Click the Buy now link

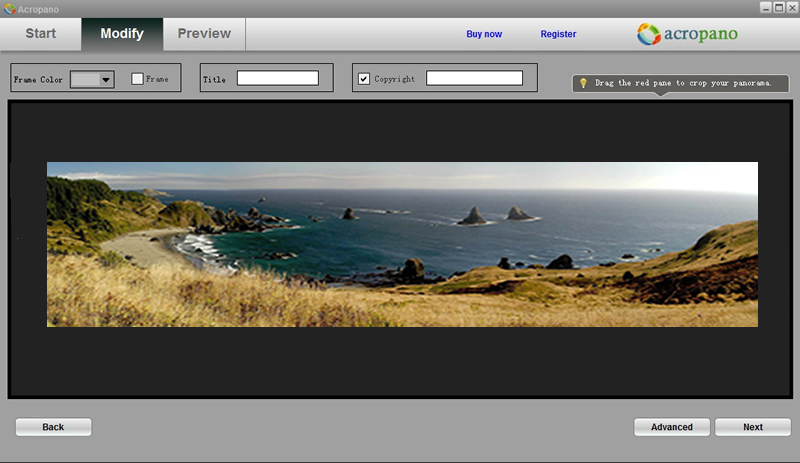484,34
